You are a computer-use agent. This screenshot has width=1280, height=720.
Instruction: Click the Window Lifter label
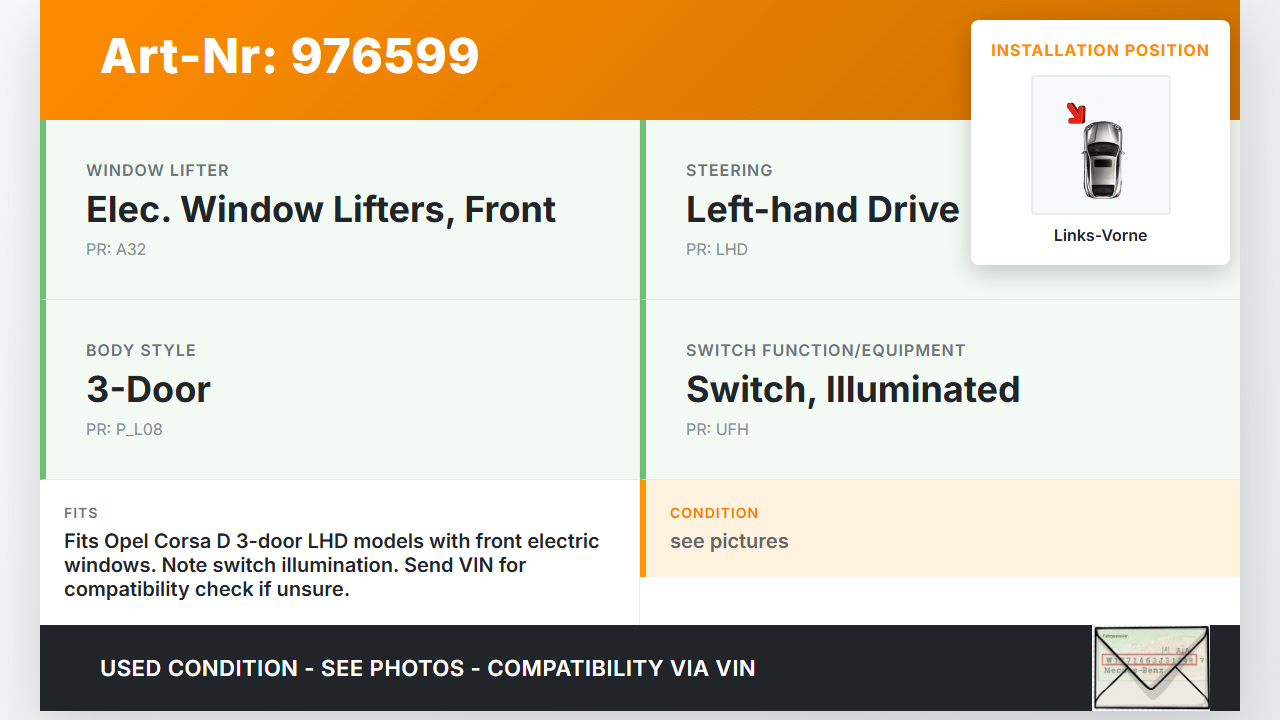(157, 170)
